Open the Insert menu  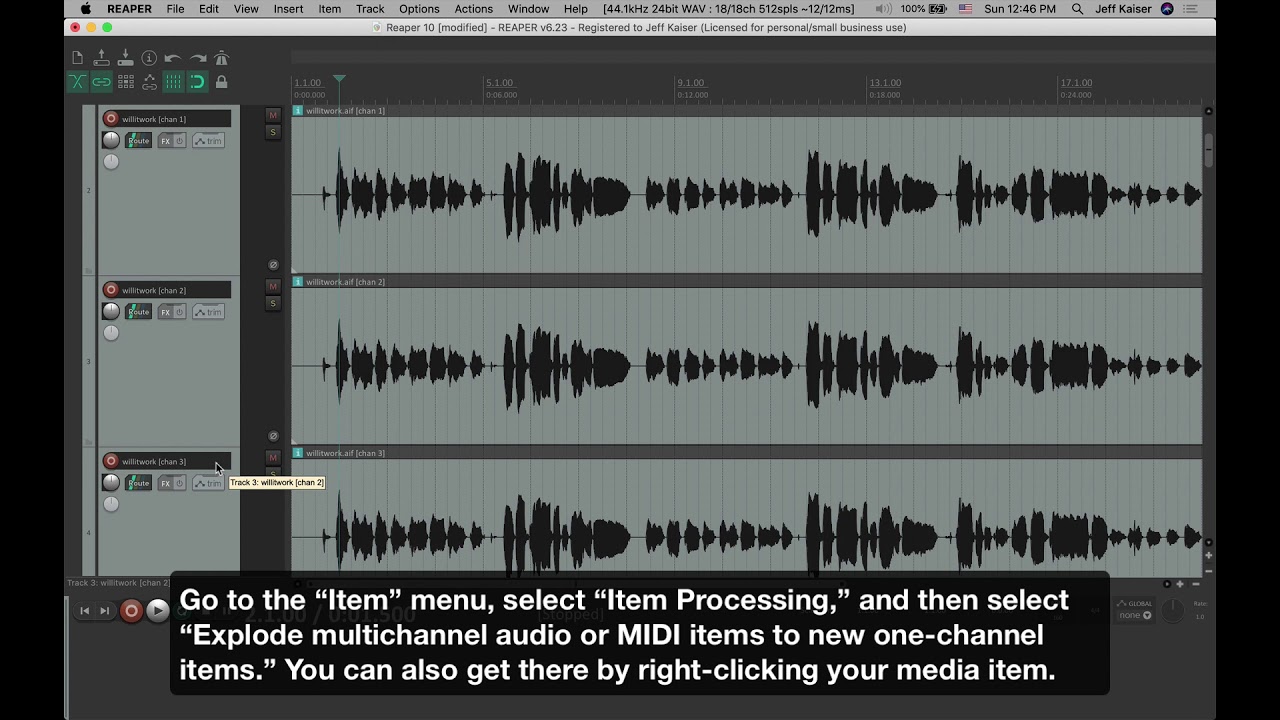[288, 9]
